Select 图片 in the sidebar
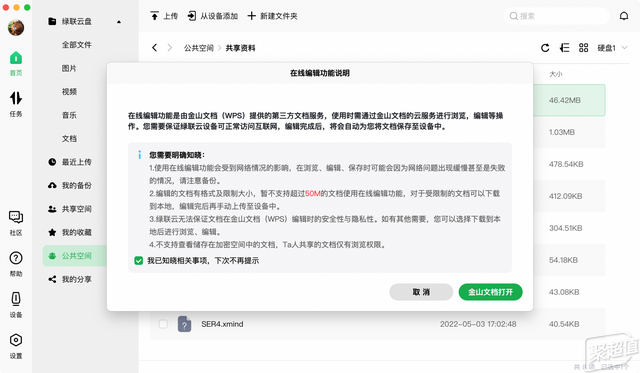 coord(69,68)
